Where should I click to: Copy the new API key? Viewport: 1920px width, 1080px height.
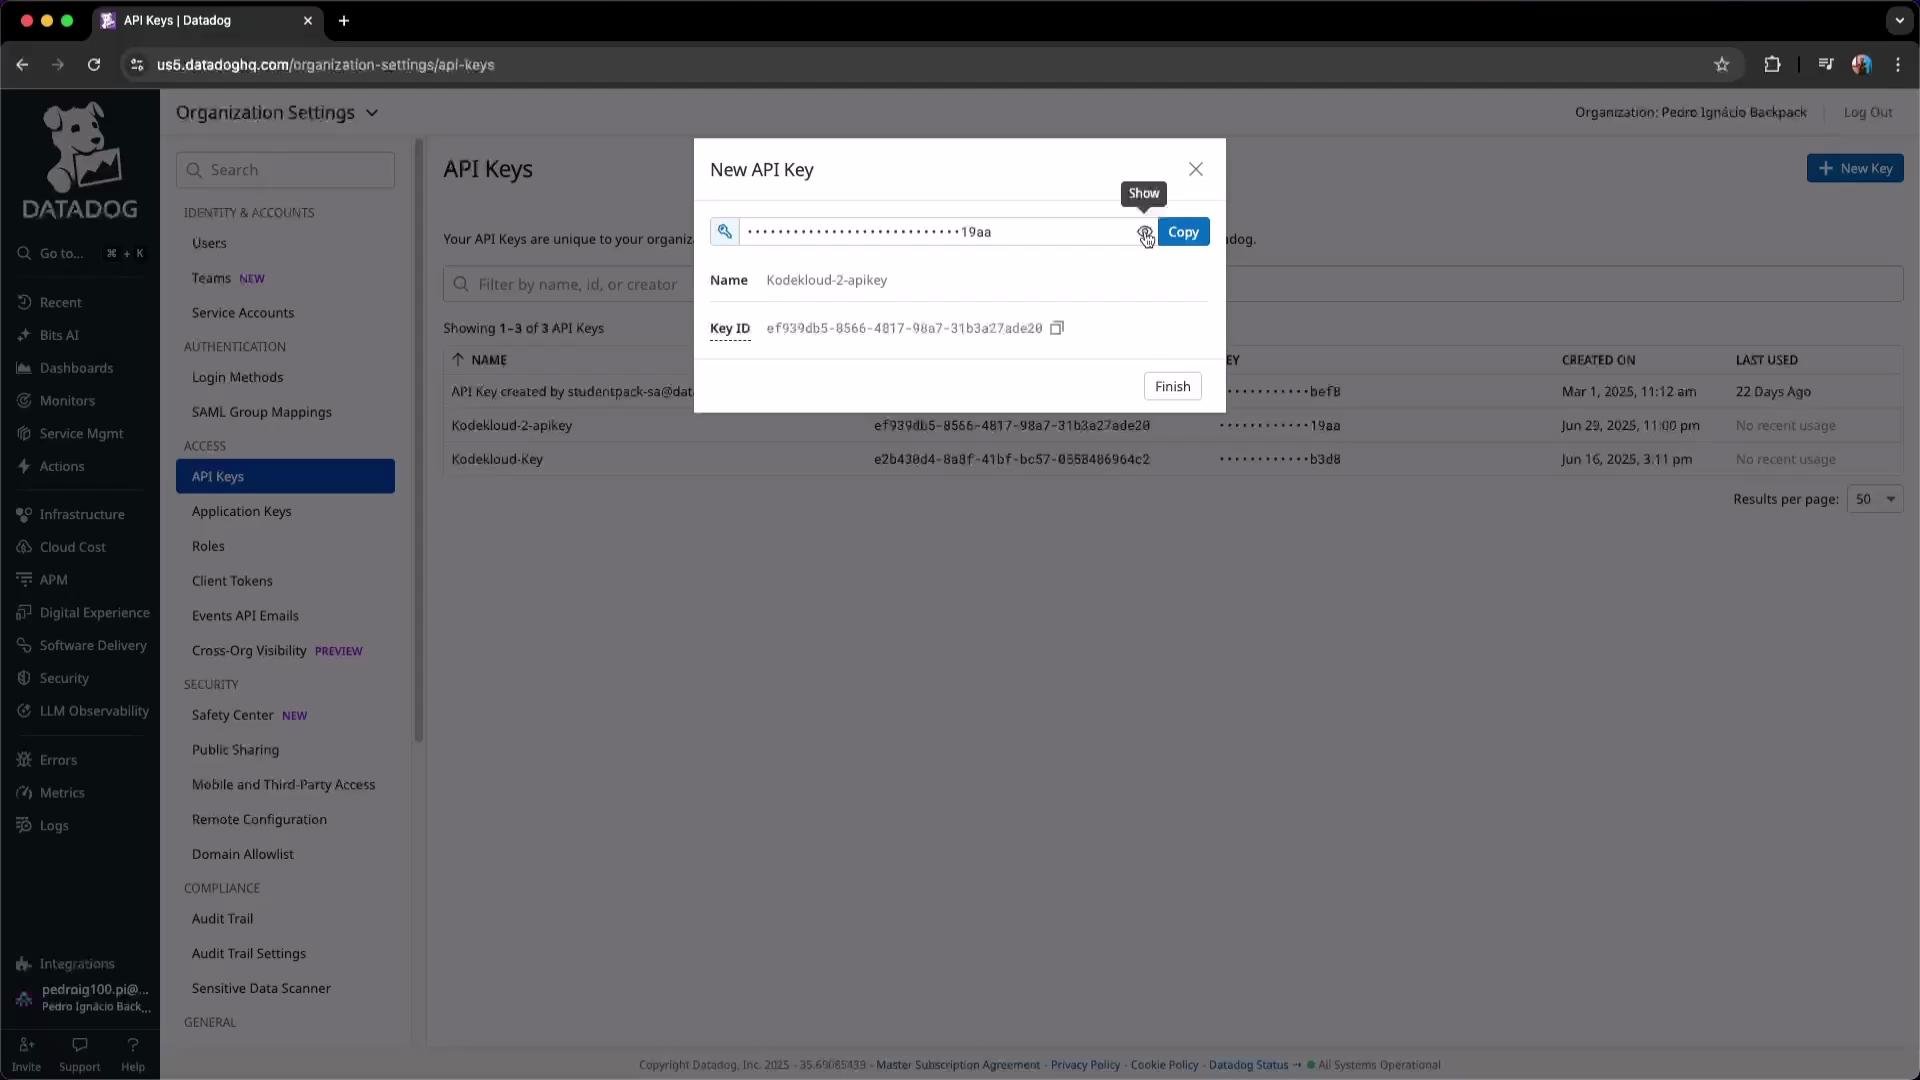point(1183,232)
